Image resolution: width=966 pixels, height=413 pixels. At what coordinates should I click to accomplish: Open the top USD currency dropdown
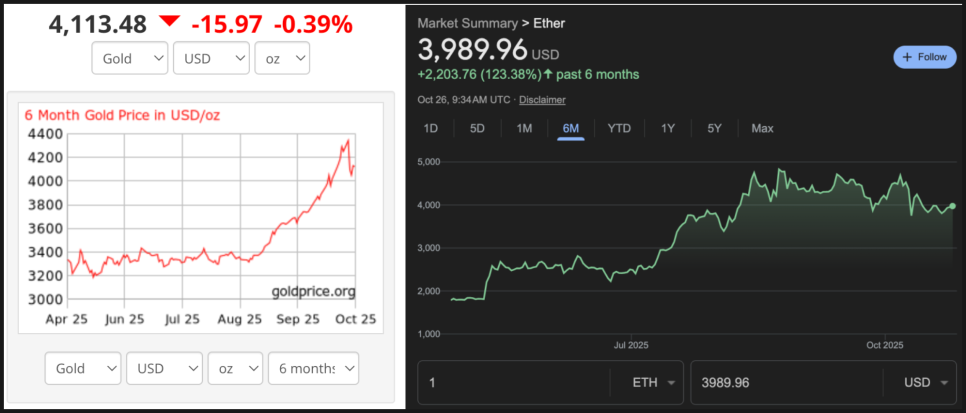click(x=211, y=59)
